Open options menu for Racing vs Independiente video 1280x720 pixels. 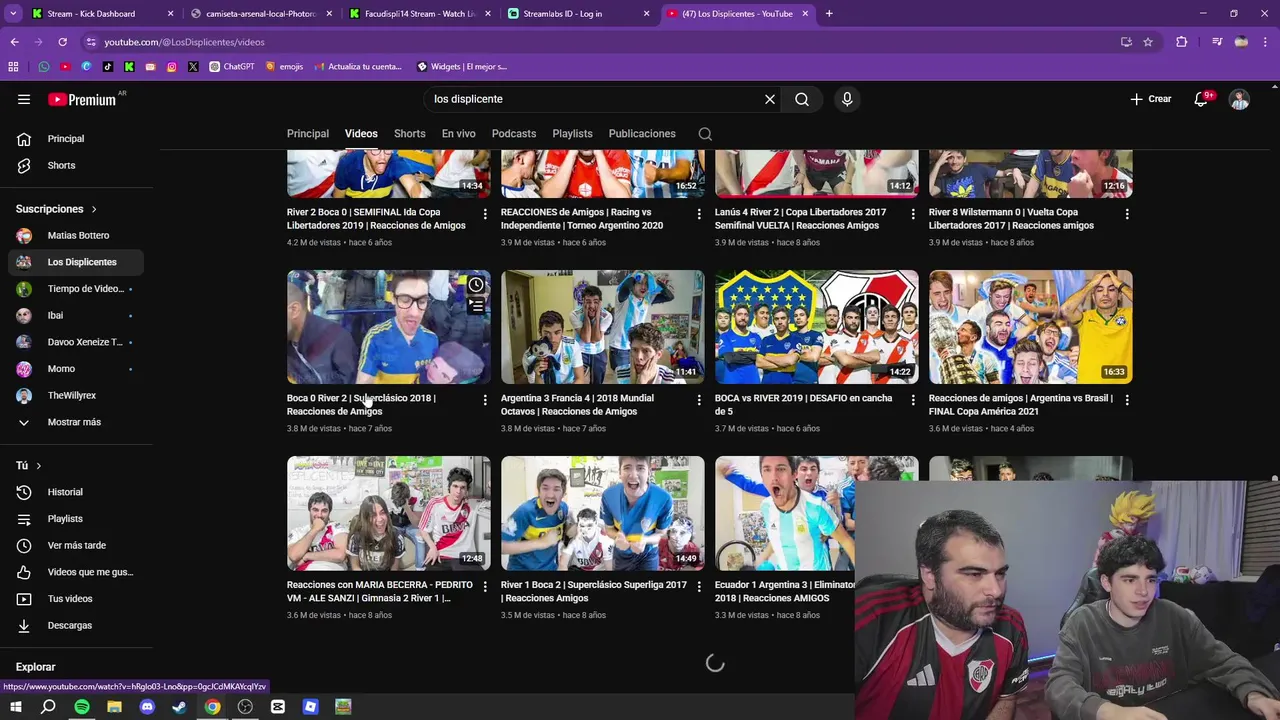(699, 214)
